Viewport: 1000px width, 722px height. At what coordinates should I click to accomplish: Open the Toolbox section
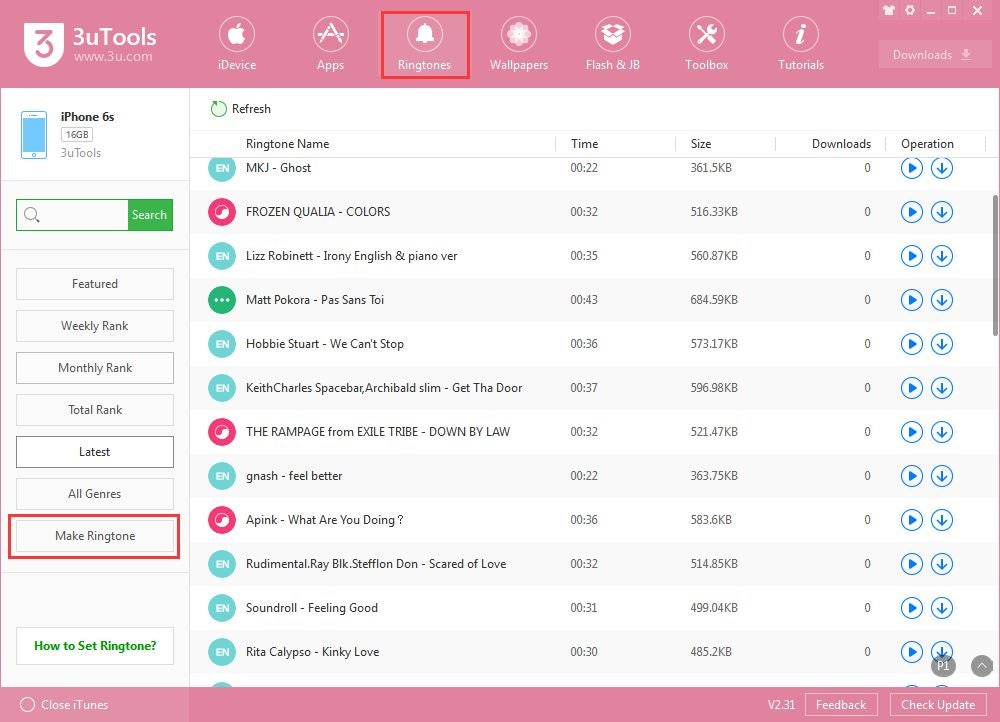point(706,42)
